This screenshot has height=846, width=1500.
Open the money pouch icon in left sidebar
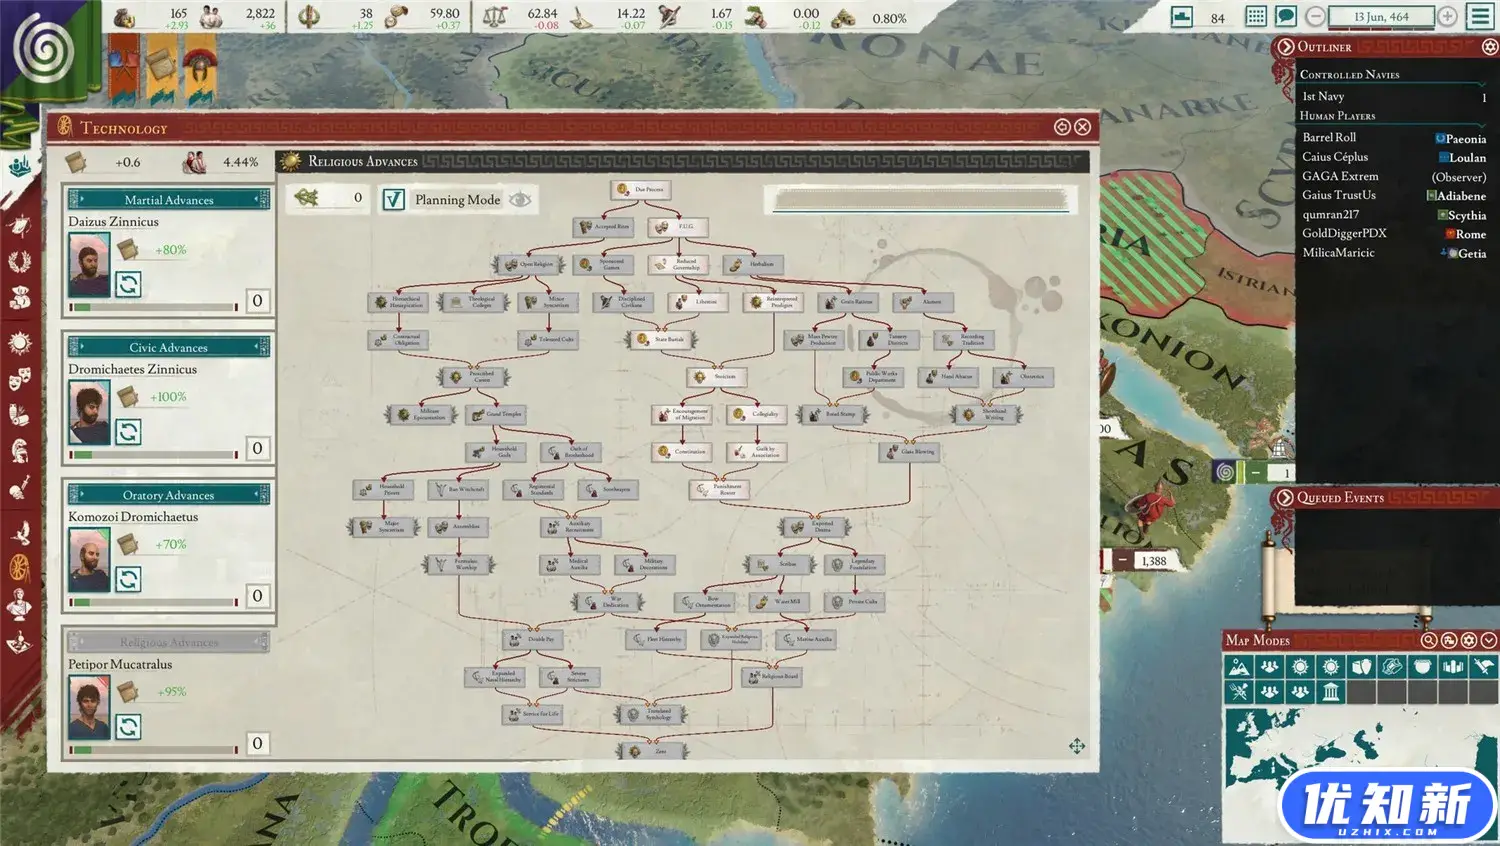coord(19,297)
